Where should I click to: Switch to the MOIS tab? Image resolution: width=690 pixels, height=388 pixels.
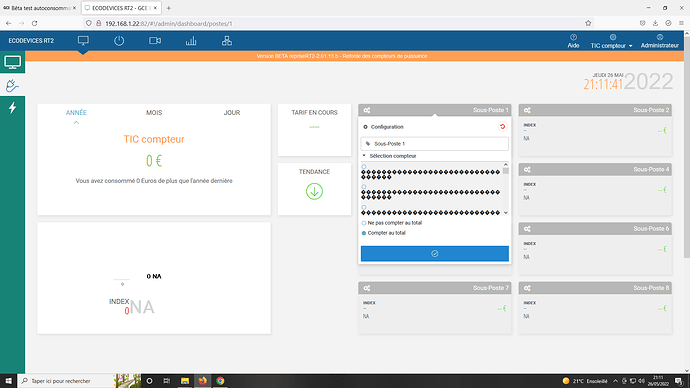(x=154, y=113)
